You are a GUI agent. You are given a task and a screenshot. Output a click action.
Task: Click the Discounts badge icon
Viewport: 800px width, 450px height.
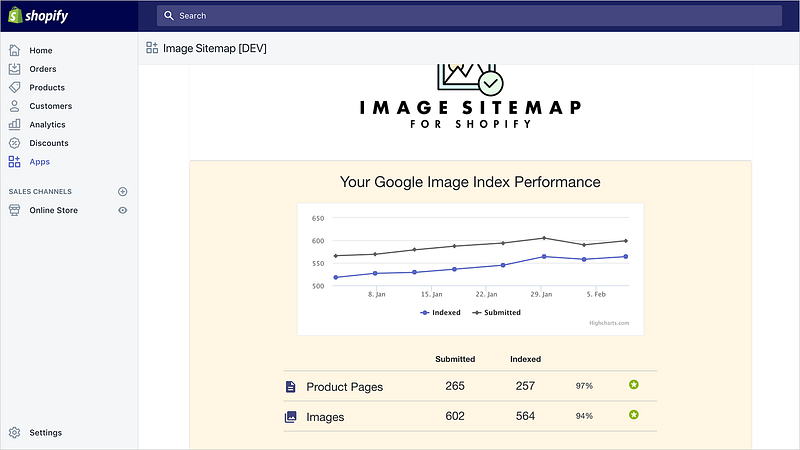coord(14,143)
